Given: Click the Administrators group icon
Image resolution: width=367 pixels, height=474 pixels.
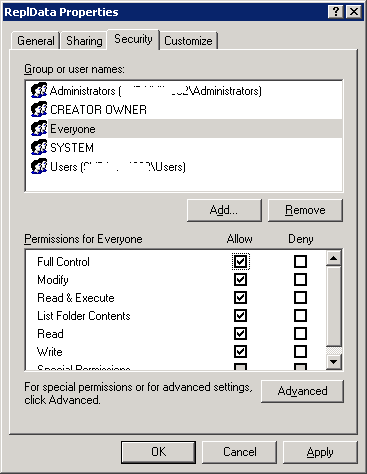Looking at the screenshot, I should 39,91.
